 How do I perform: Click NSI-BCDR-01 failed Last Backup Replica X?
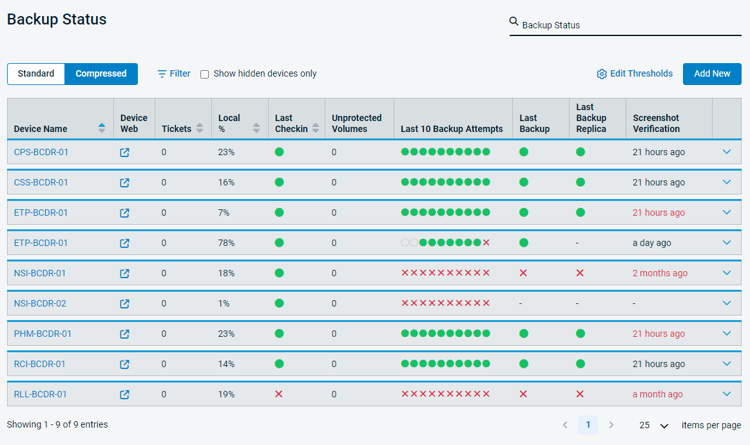580,273
